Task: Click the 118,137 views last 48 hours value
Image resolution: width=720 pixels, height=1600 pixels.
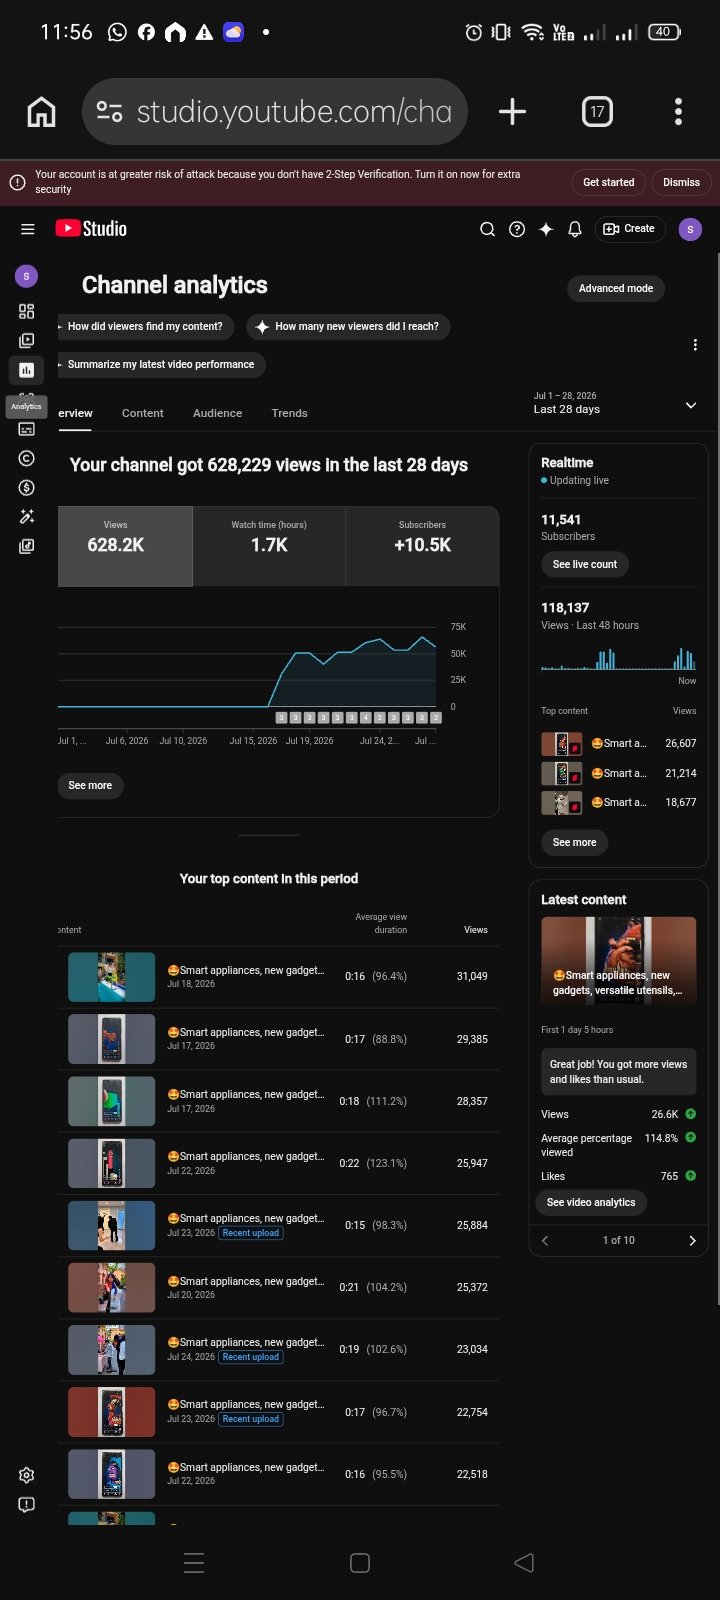Action: (x=565, y=608)
